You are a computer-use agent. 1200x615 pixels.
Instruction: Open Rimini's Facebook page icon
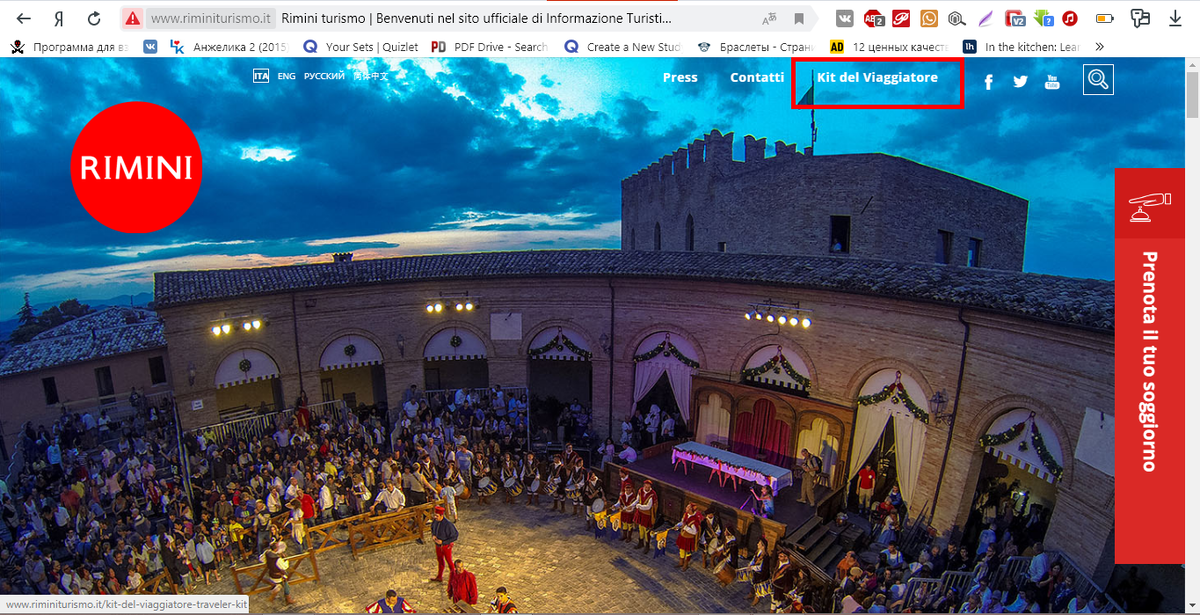click(989, 82)
